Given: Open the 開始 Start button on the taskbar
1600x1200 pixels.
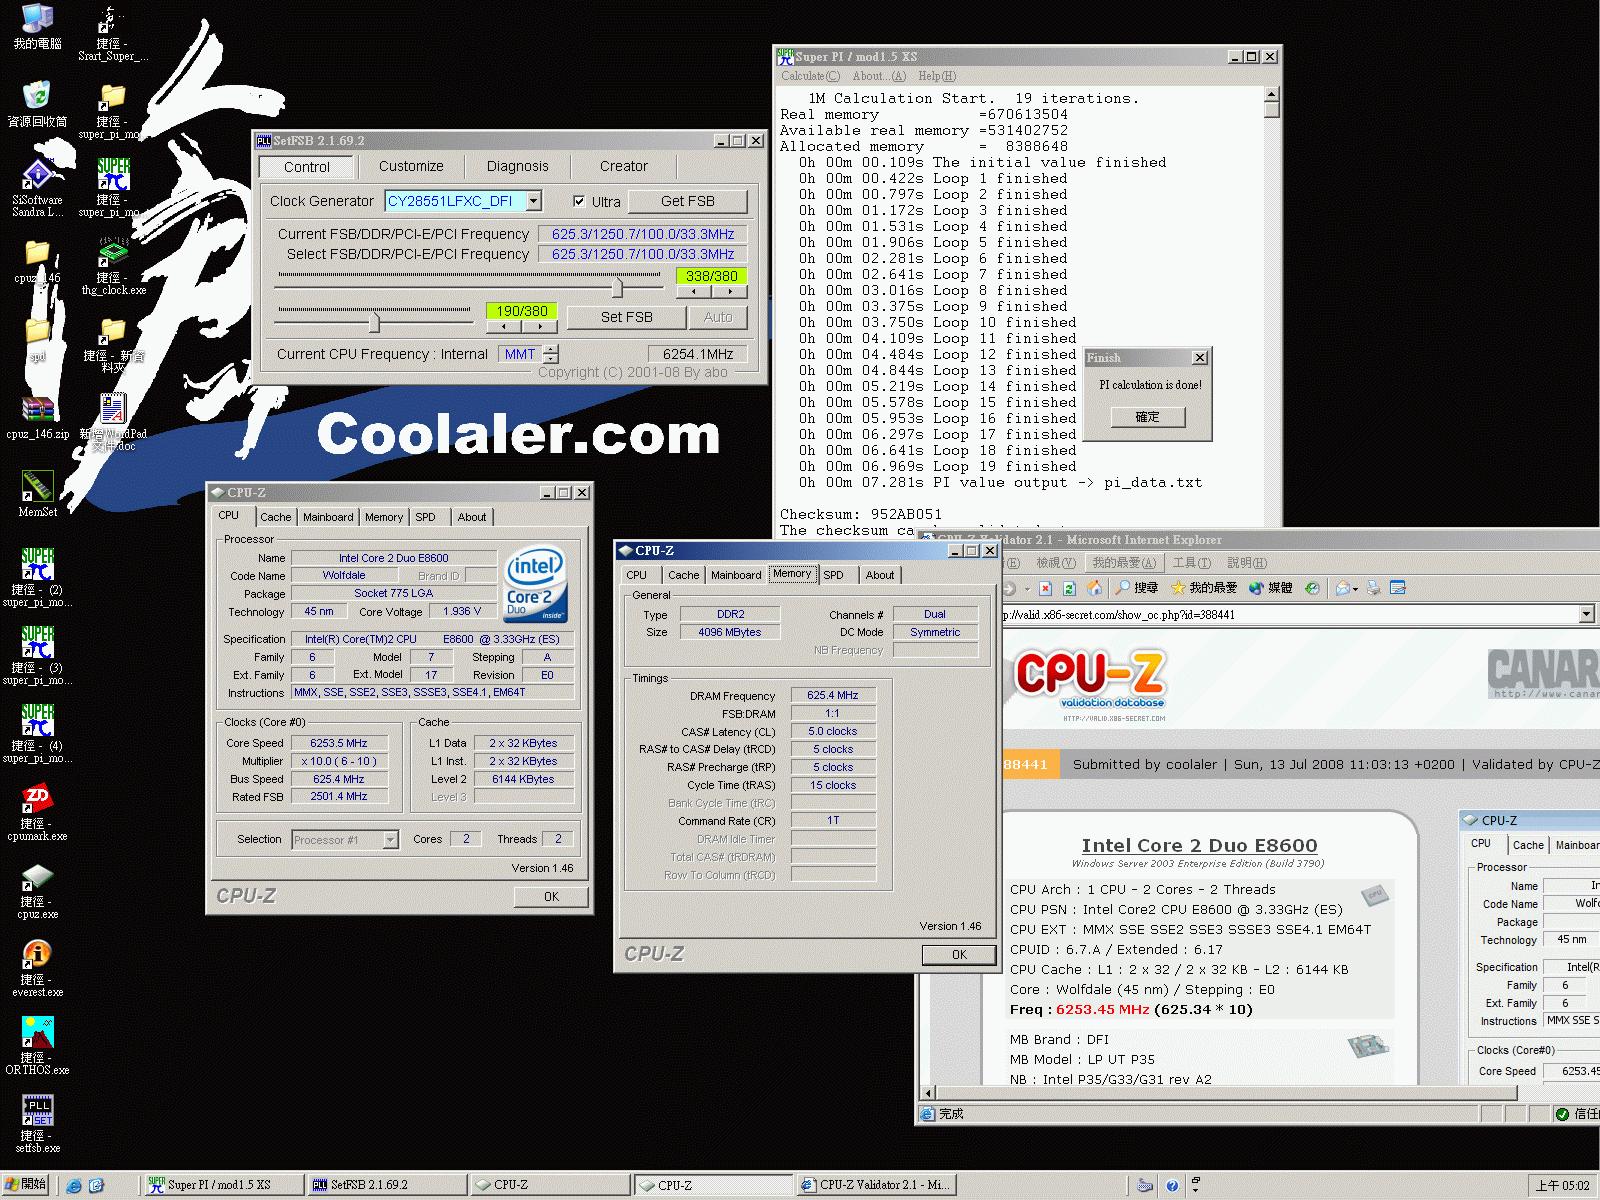Looking at the screenshot, I should pos(25,1185).
